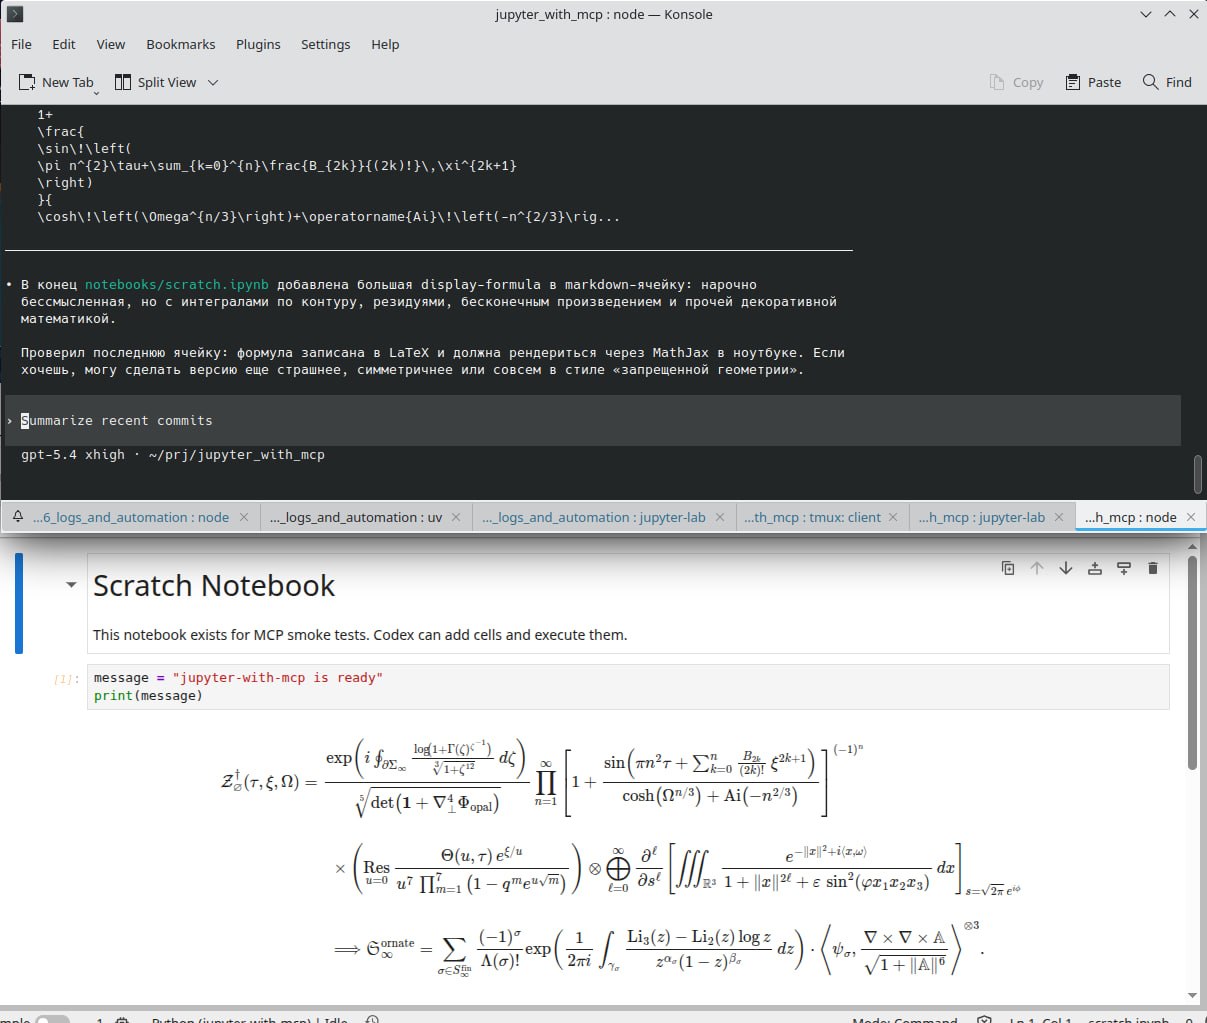Click the Paste clipboard icon

(x=1073, y=82)
